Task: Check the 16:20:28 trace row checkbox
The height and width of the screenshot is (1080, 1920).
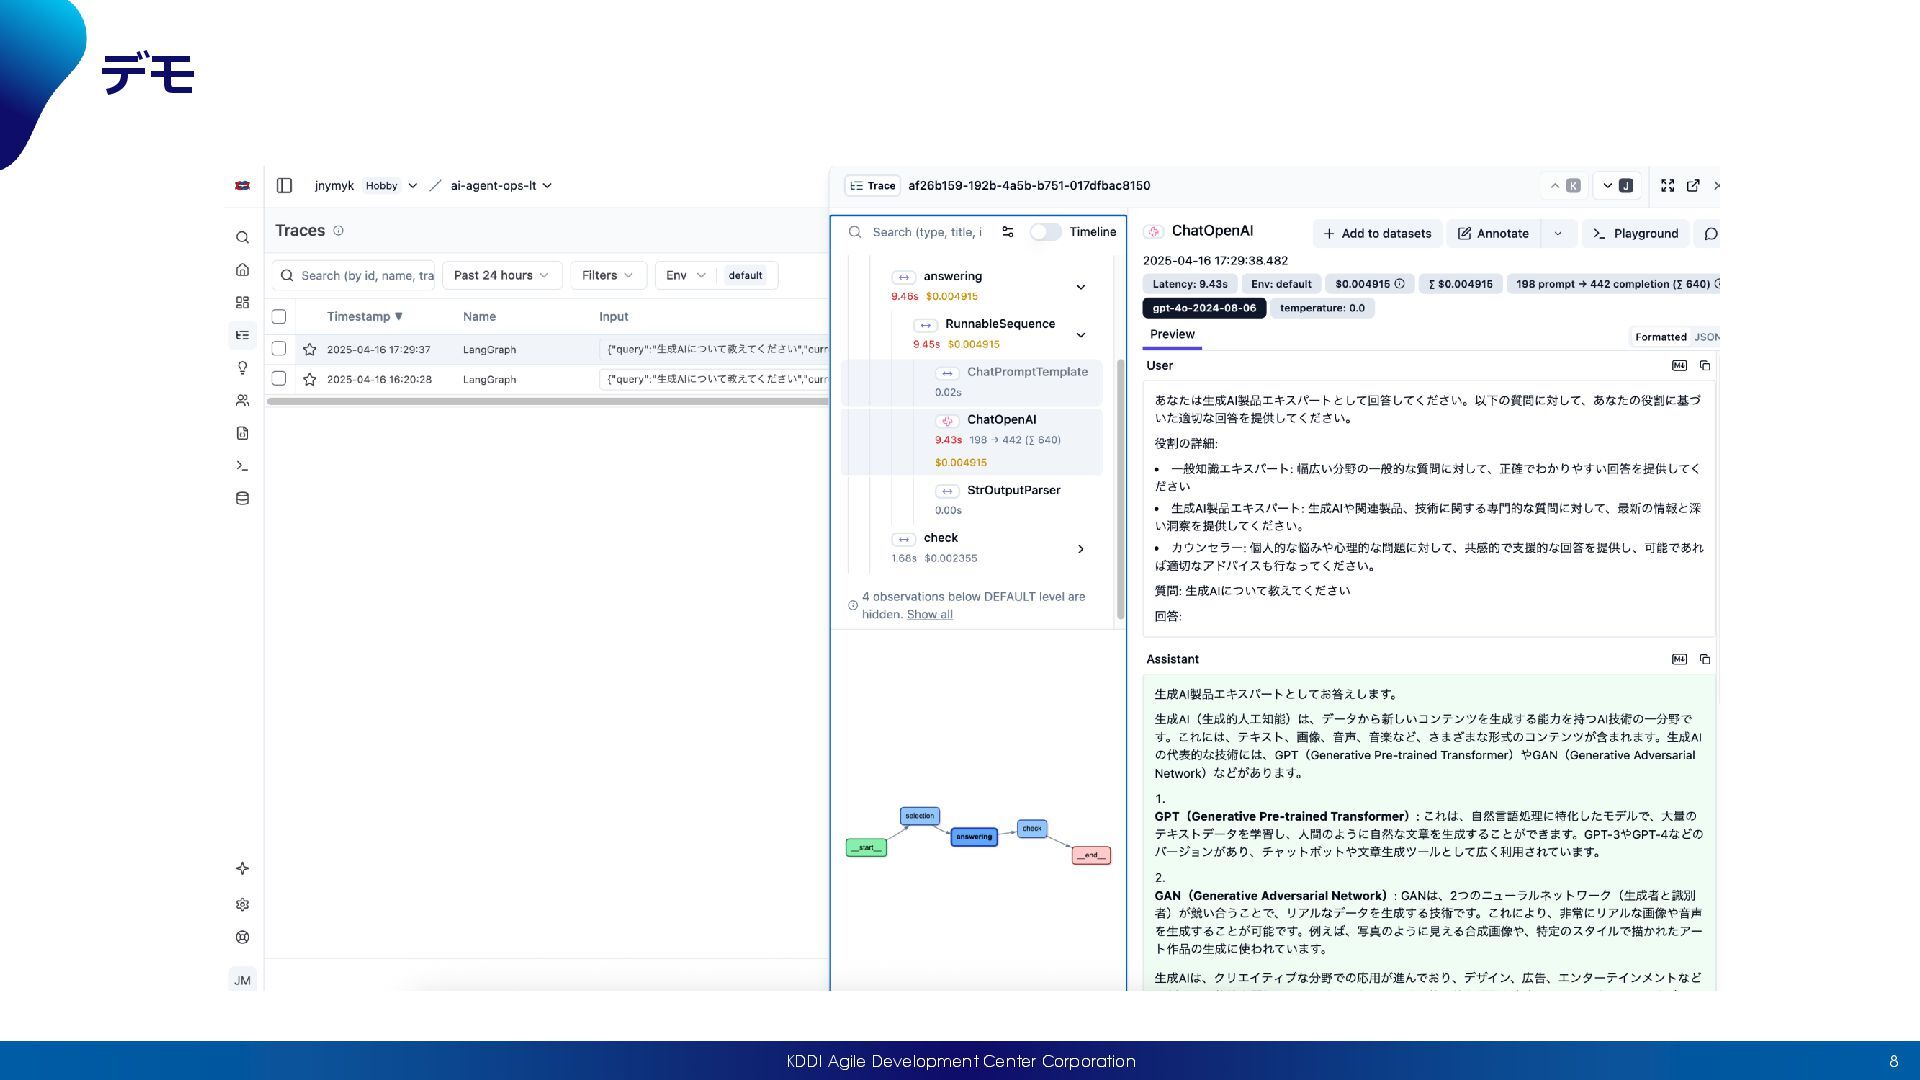Action: coord(279,379)
